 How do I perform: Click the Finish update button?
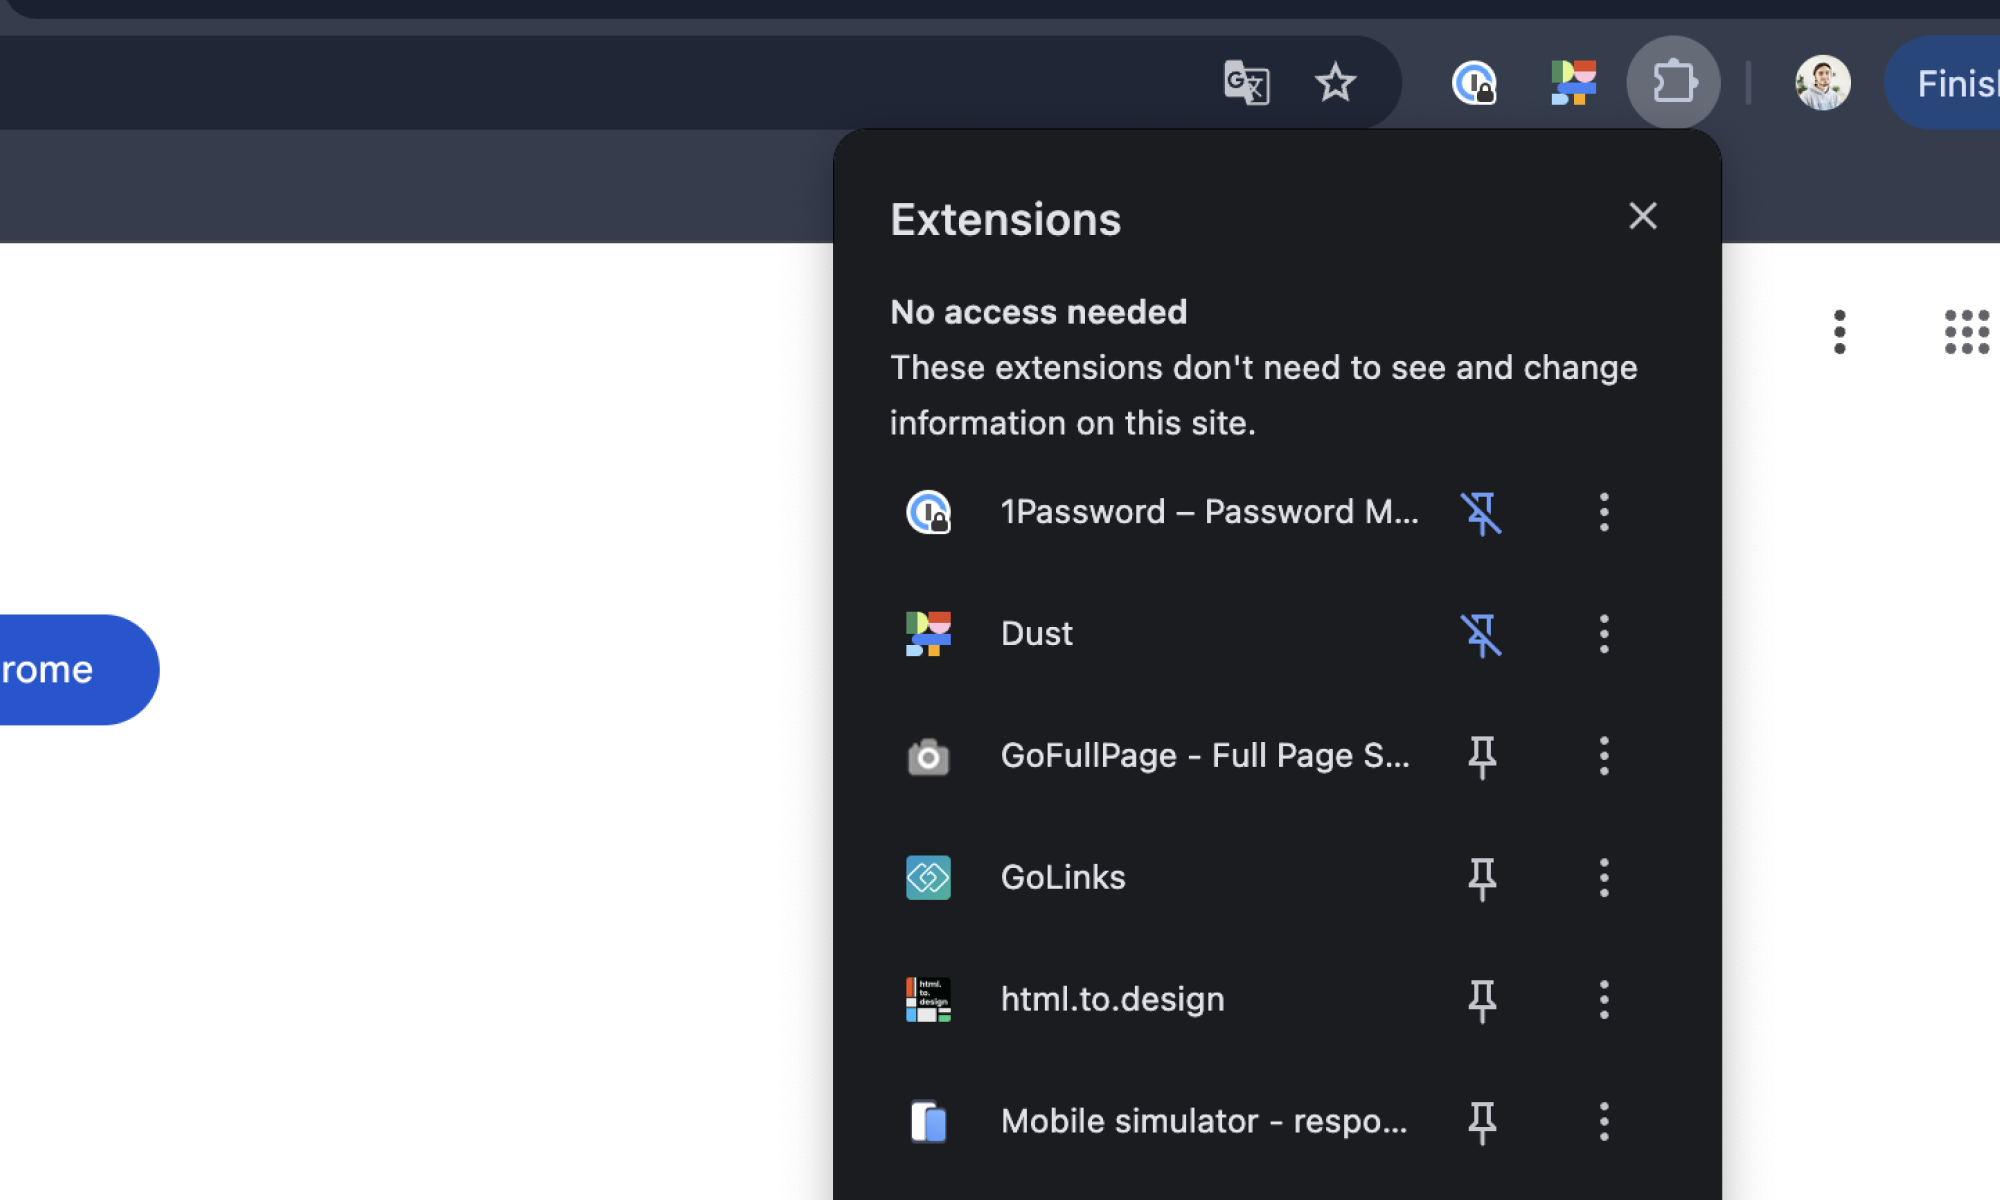click(x=1950, y=83)
